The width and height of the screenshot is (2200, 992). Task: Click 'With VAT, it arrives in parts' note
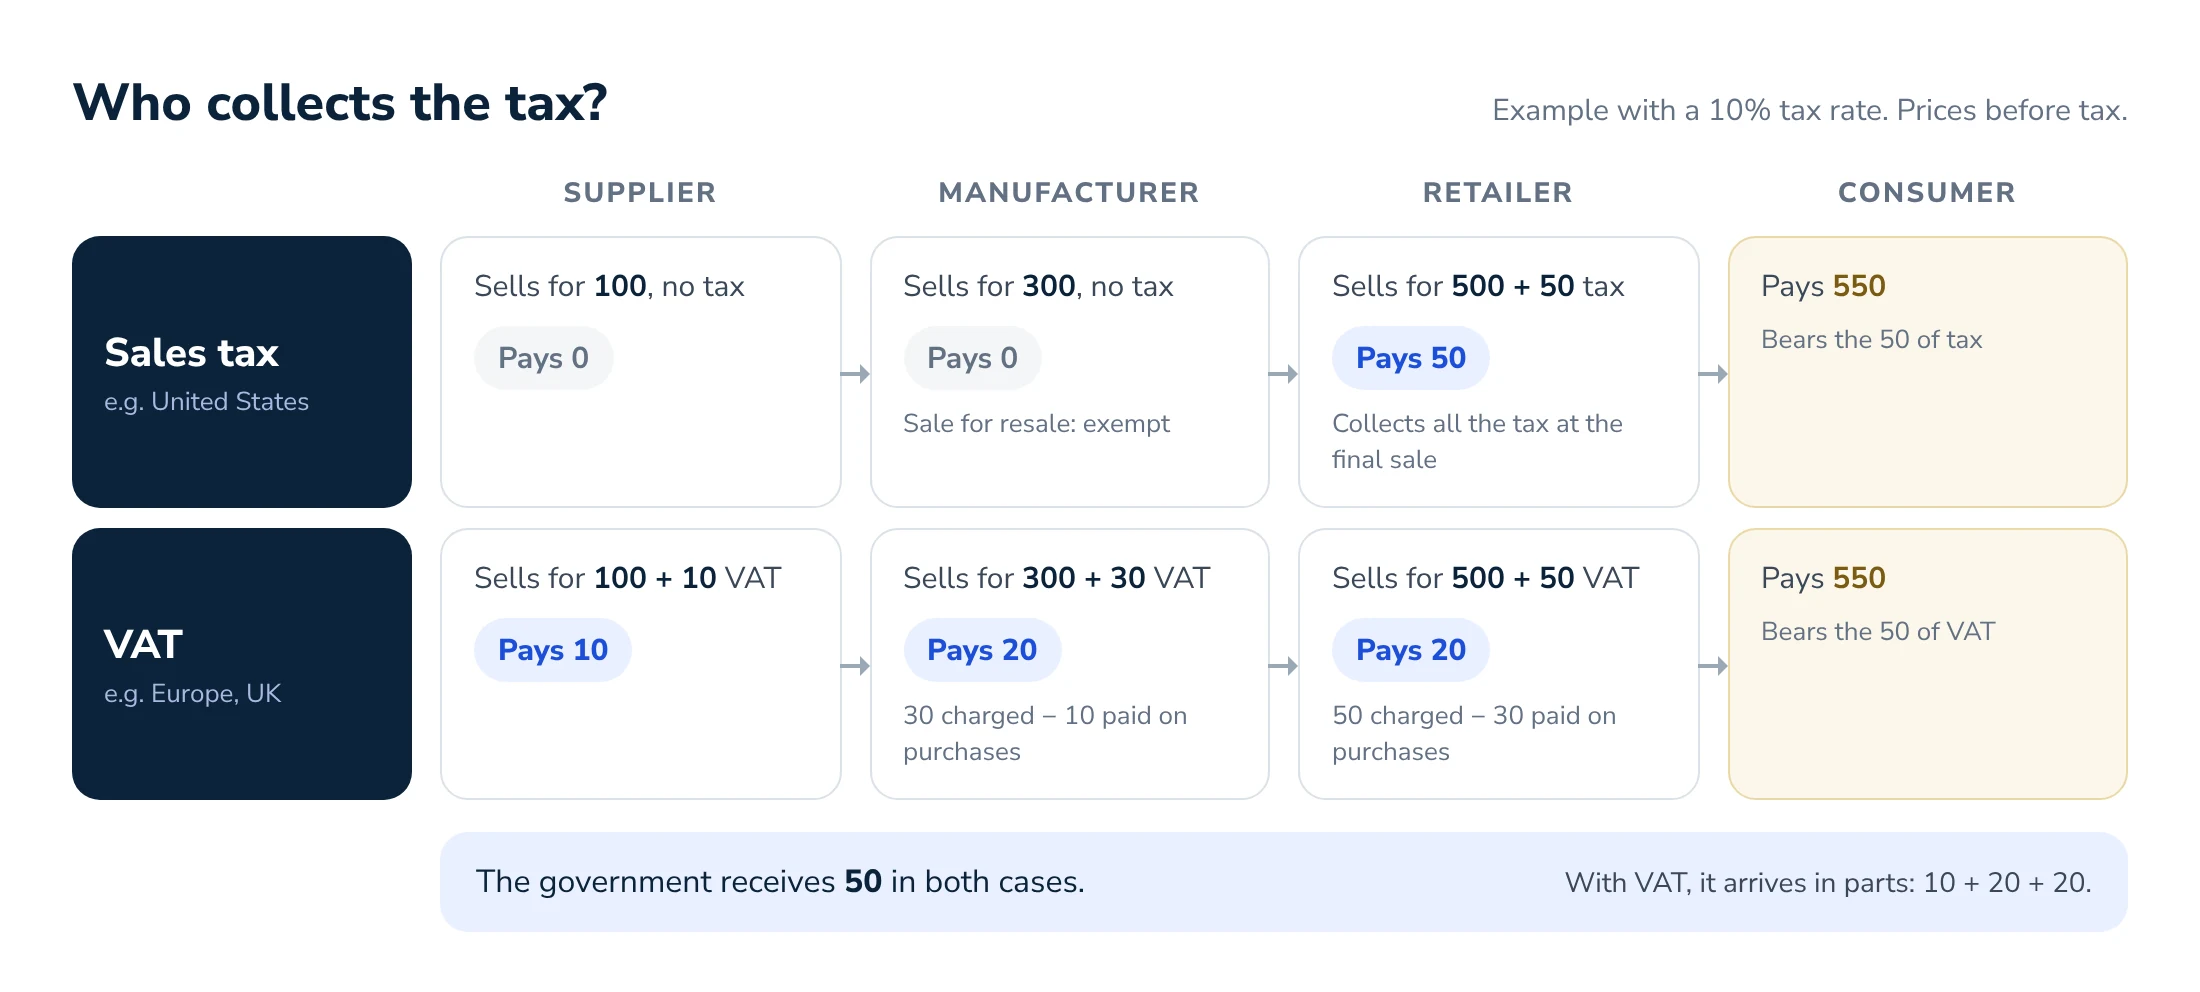click(1828, 883)
